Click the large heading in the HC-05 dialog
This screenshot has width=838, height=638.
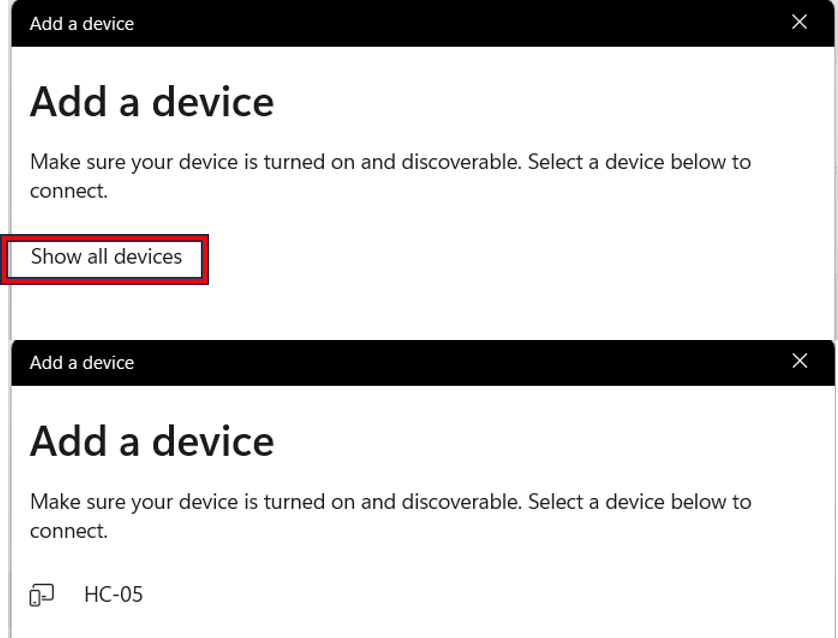152,441
